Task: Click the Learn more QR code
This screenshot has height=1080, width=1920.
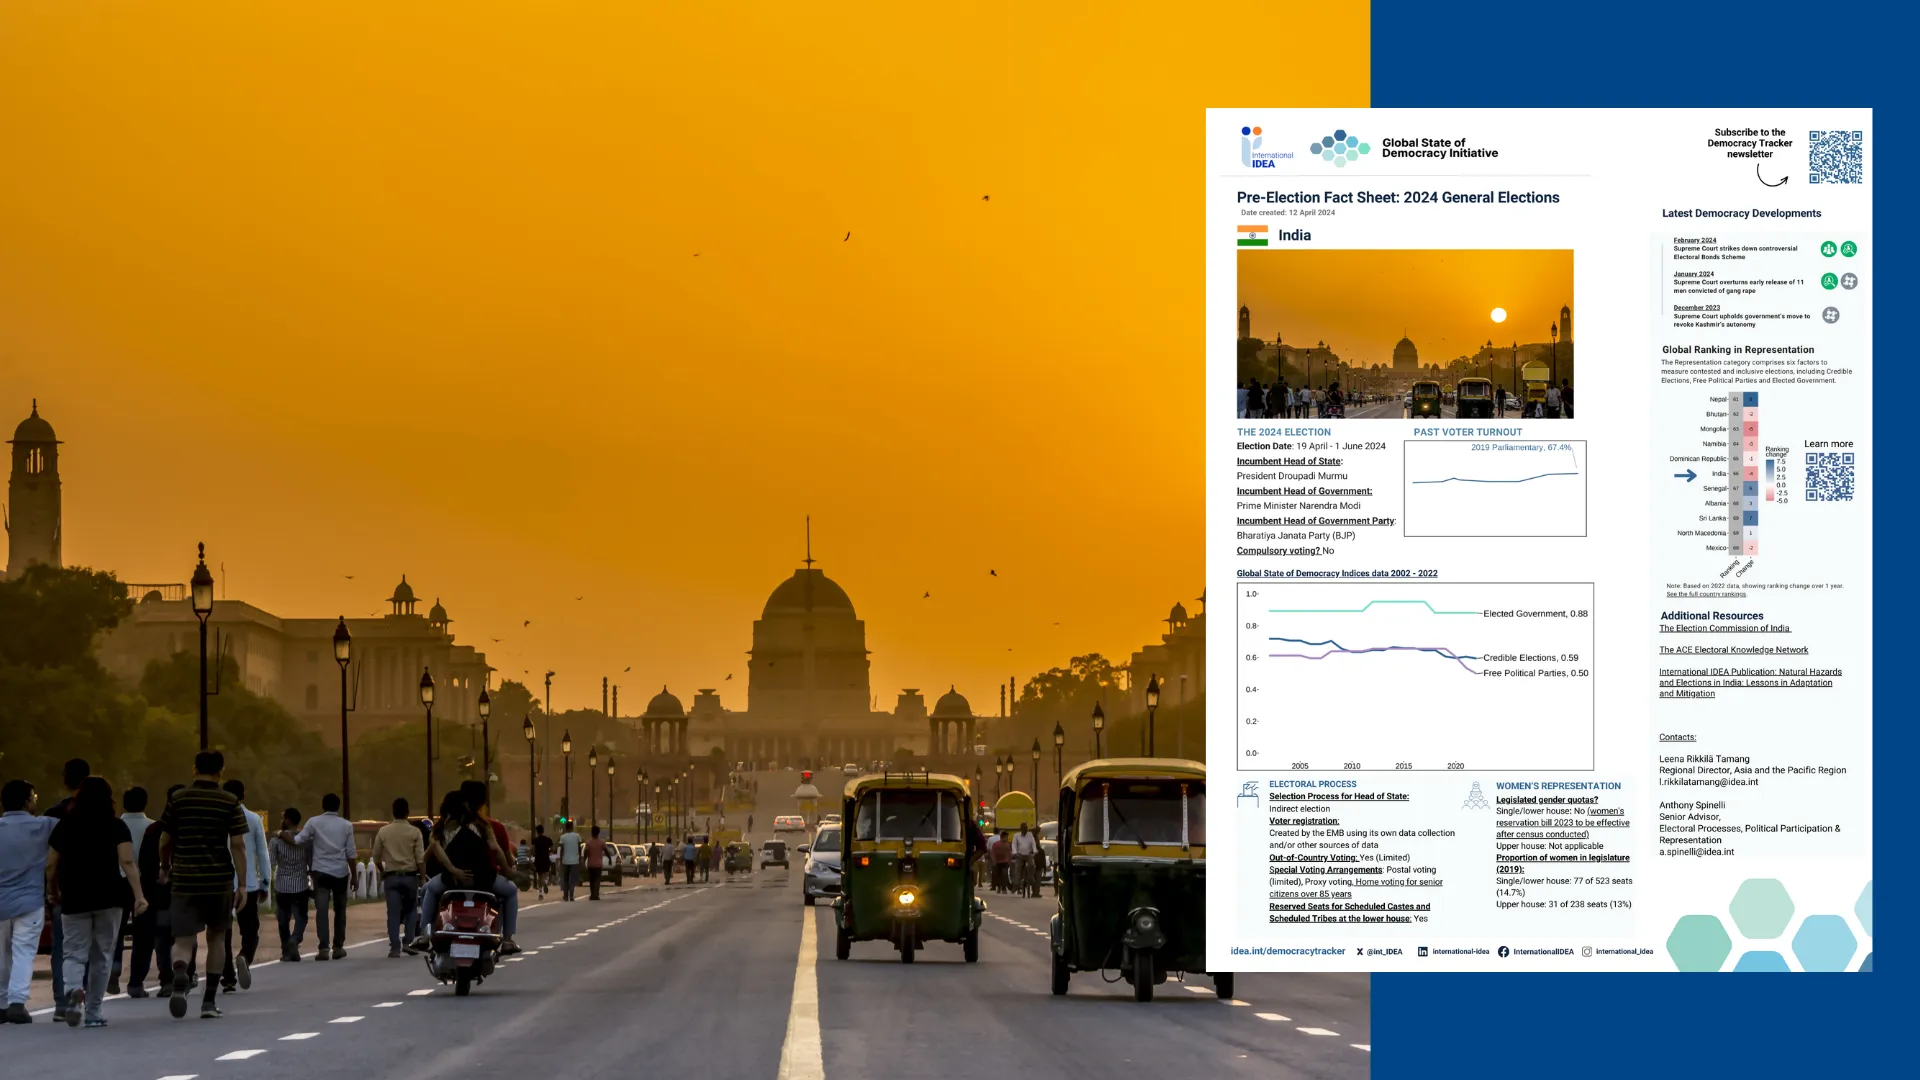Action: click(1829, 477)
